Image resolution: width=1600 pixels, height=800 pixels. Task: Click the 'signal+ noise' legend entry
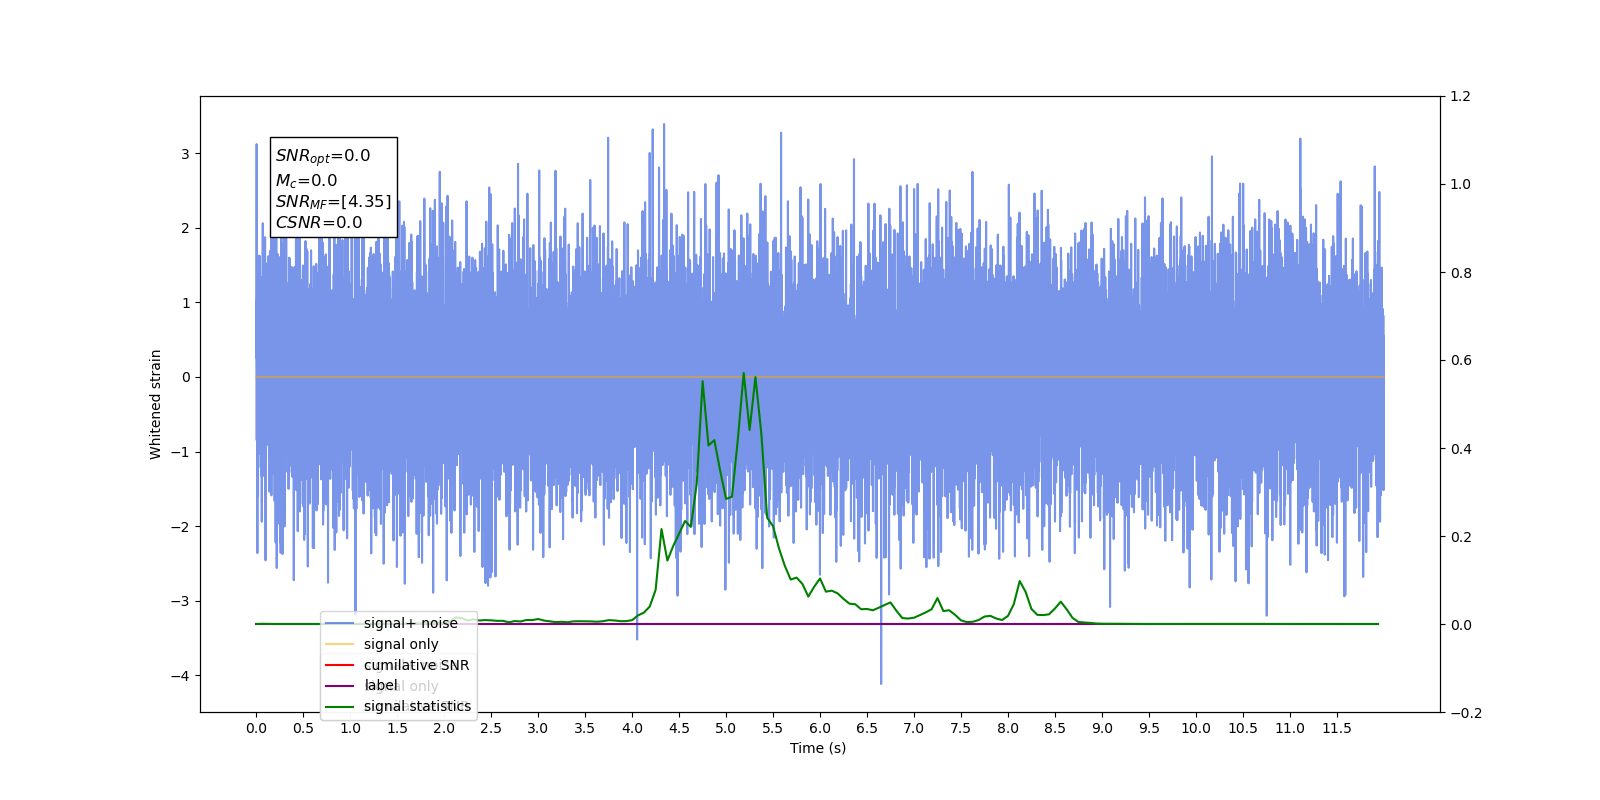pyautogui.click(x=410, y=623)
